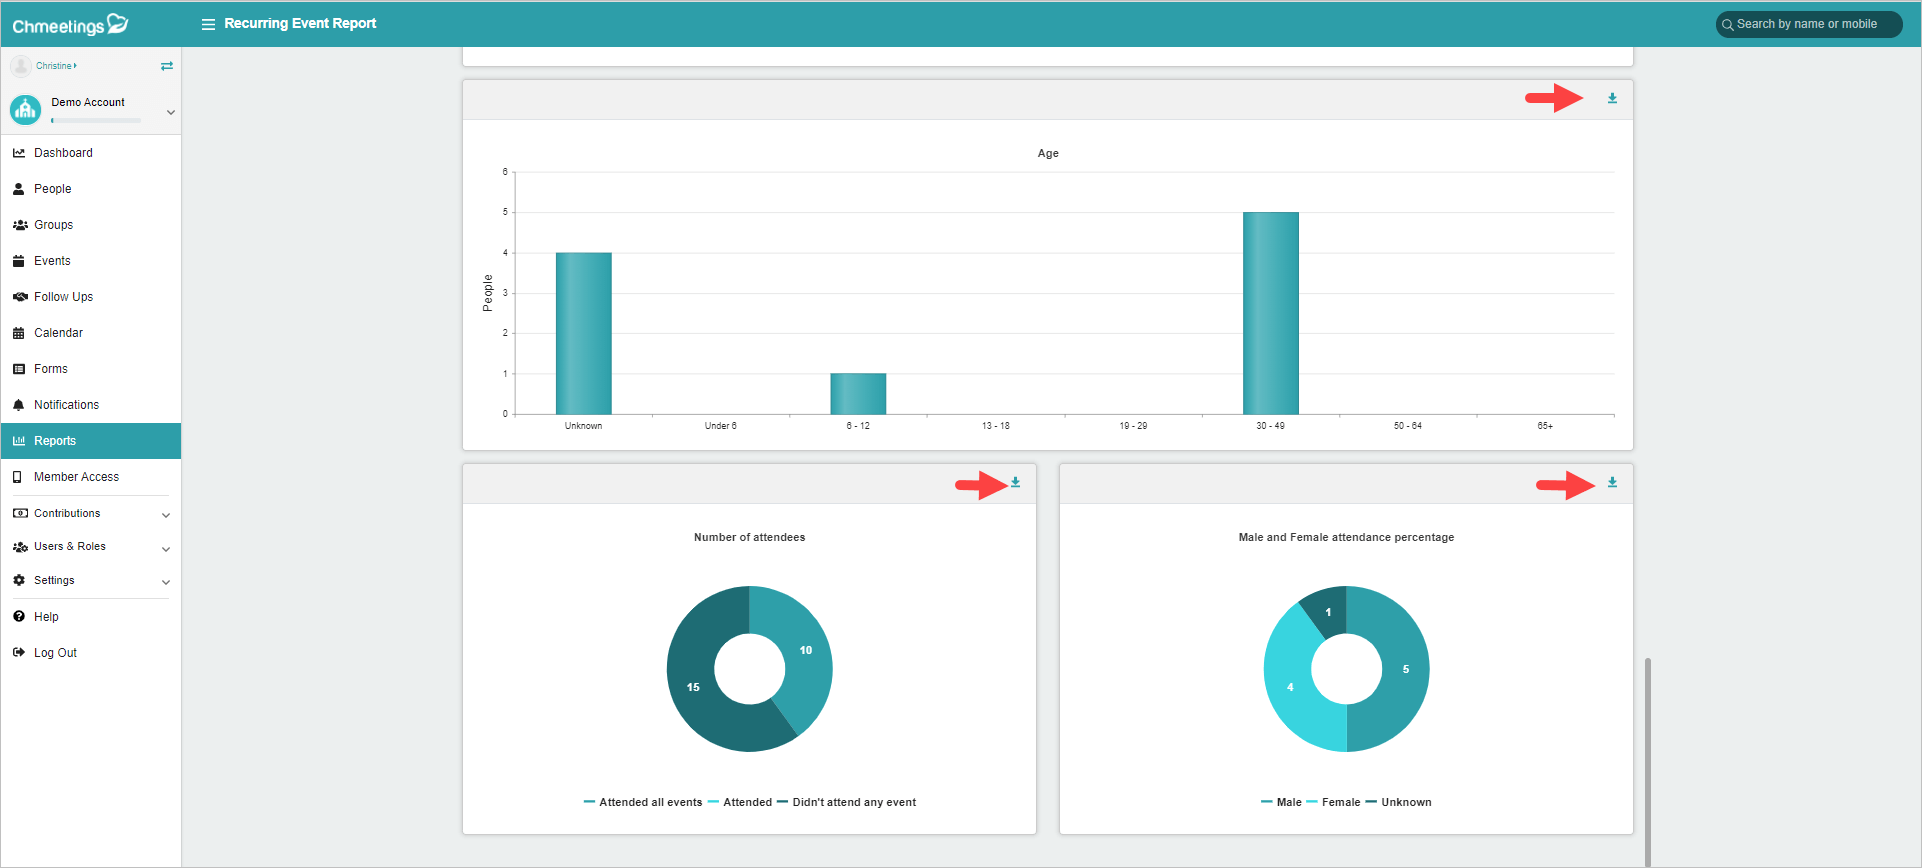Open the Dashboard menu item
This screenshot has height=868, width=1922.
pyautogui.click(x=91, y=153)
